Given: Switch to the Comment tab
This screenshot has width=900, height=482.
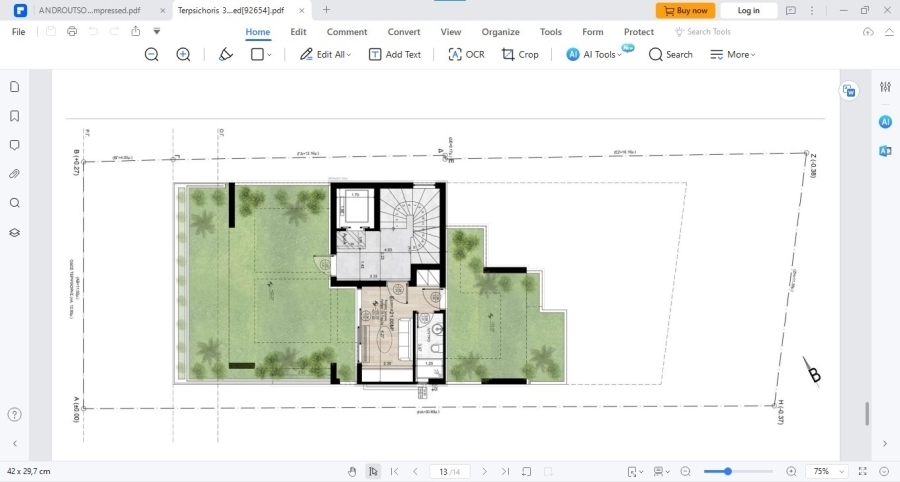Looking at the screenshot, I should click(x=347, y=32).
